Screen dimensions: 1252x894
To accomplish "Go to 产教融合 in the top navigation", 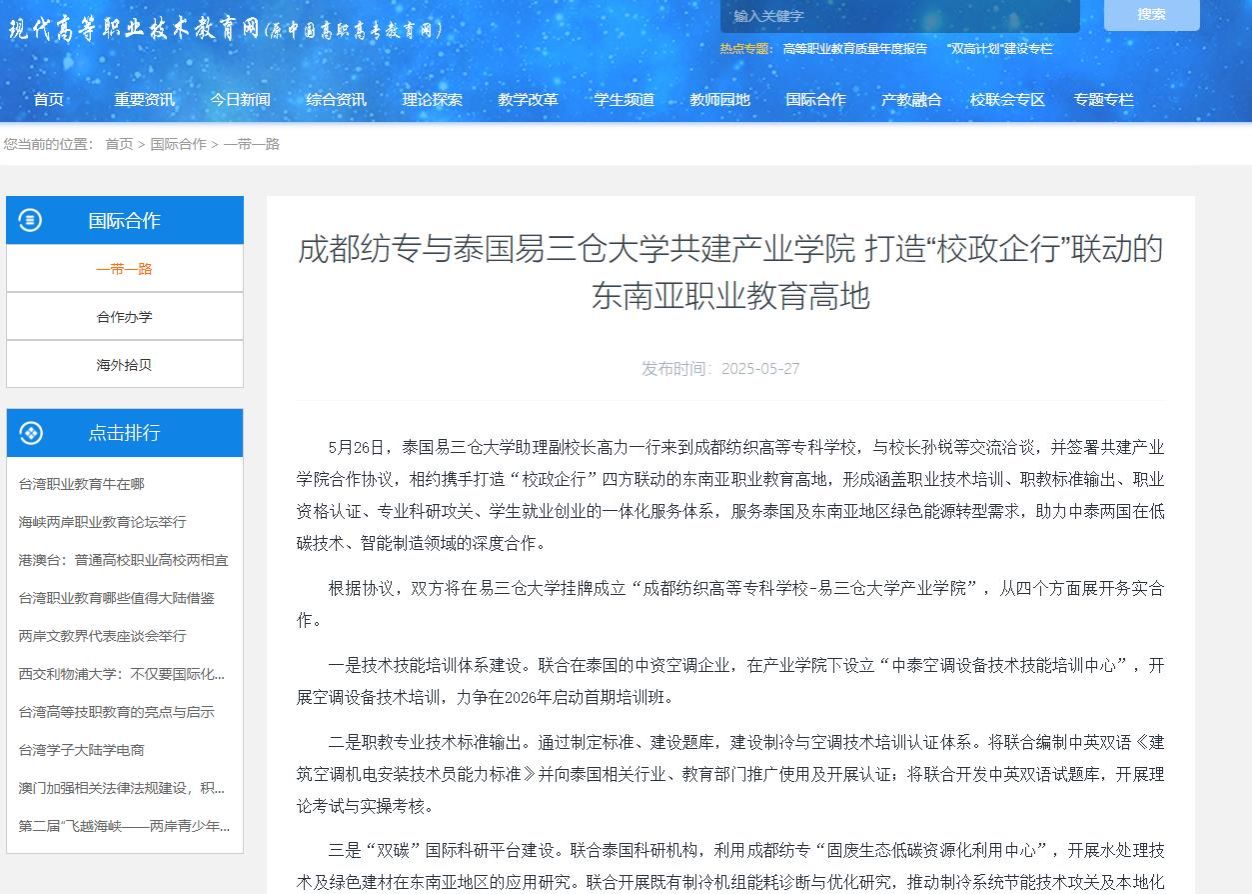I will click(911, 99).
